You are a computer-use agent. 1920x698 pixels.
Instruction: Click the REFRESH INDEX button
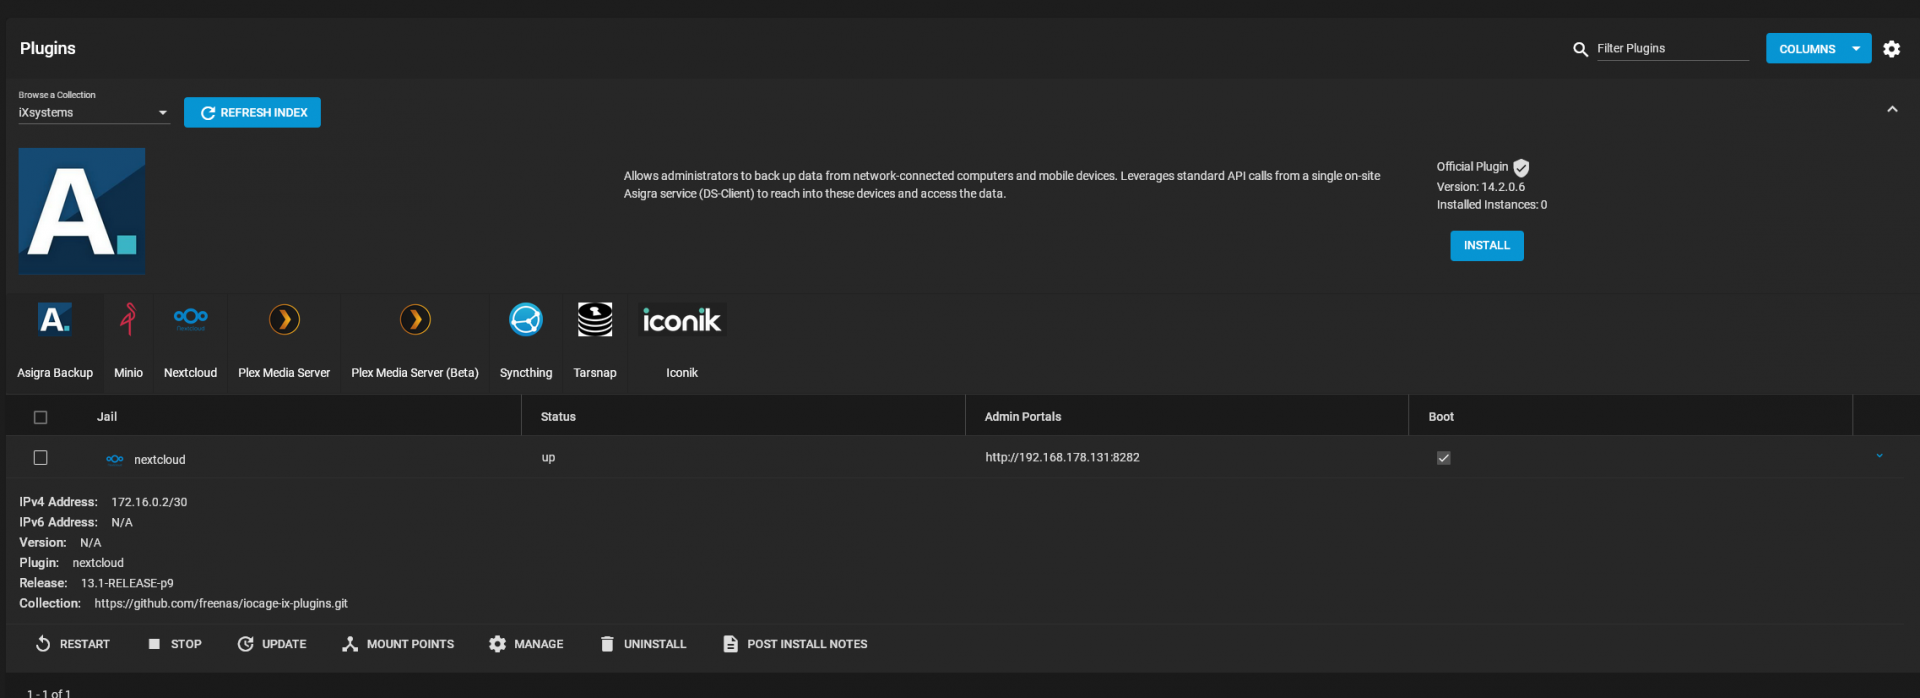pos(252,112)
